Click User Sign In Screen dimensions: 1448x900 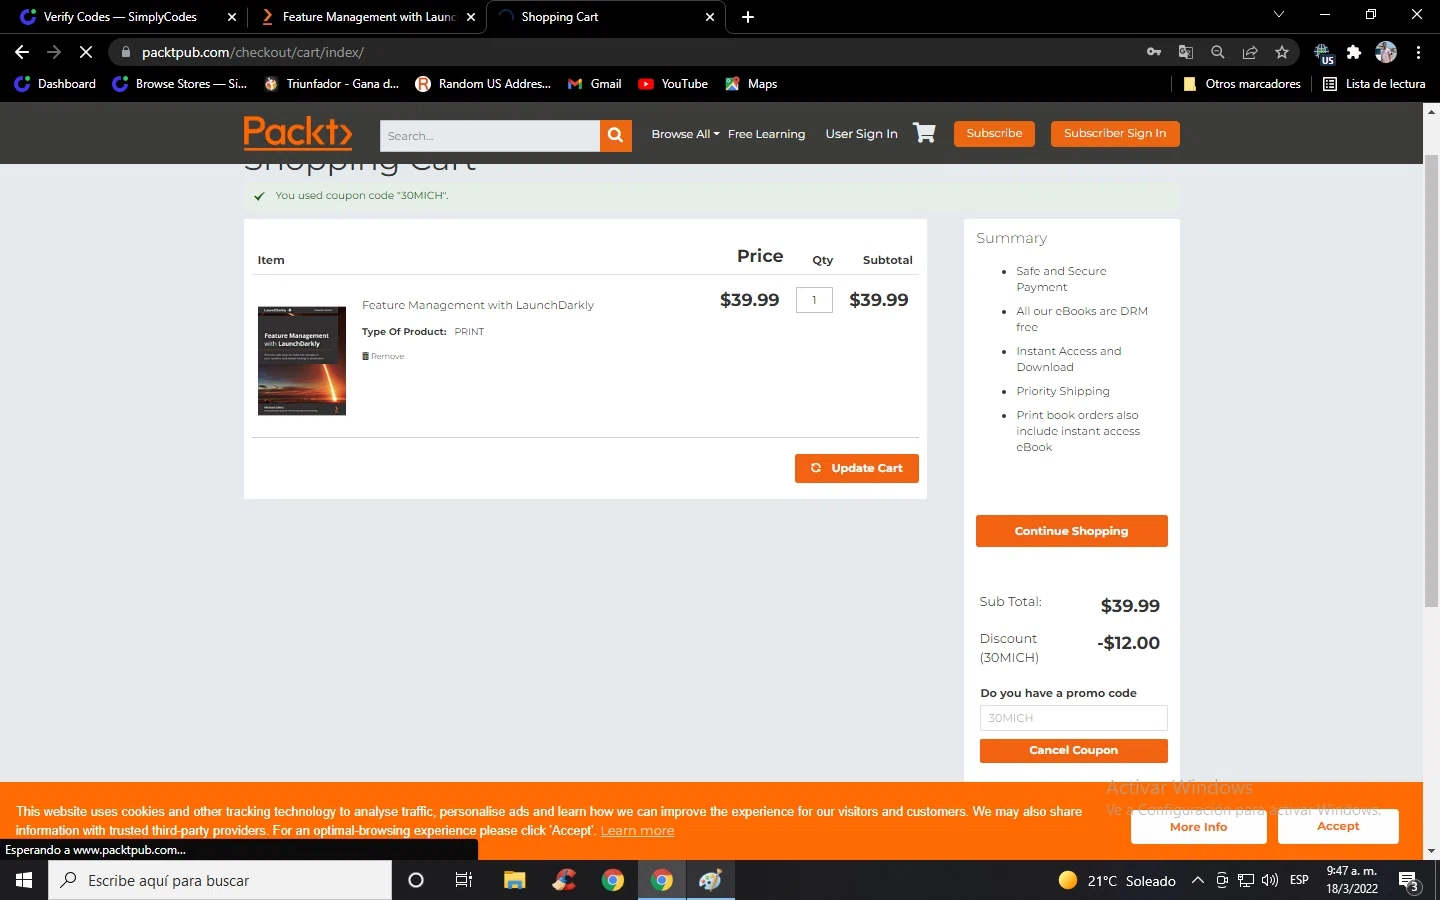[x=861, y=134]
